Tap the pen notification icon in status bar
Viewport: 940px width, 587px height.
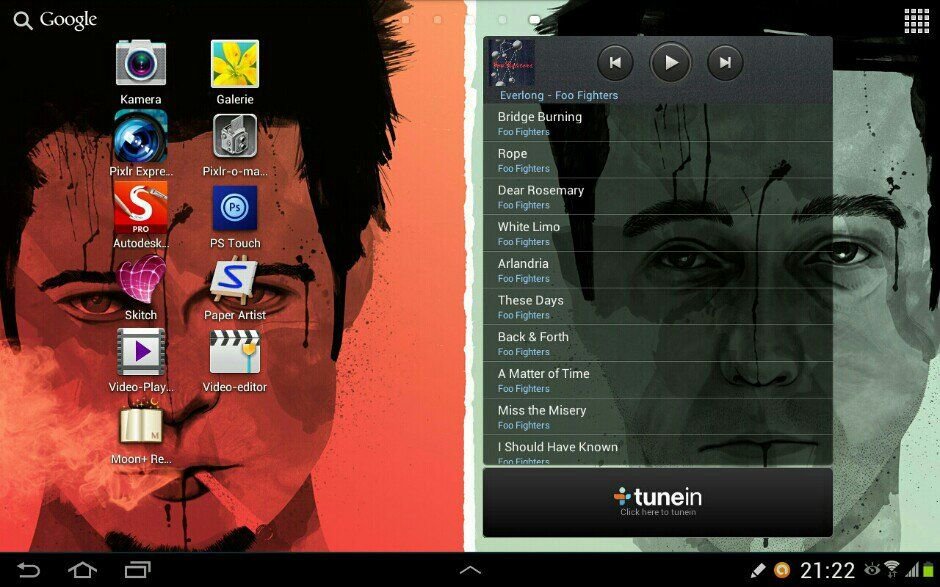coord(758,570)
